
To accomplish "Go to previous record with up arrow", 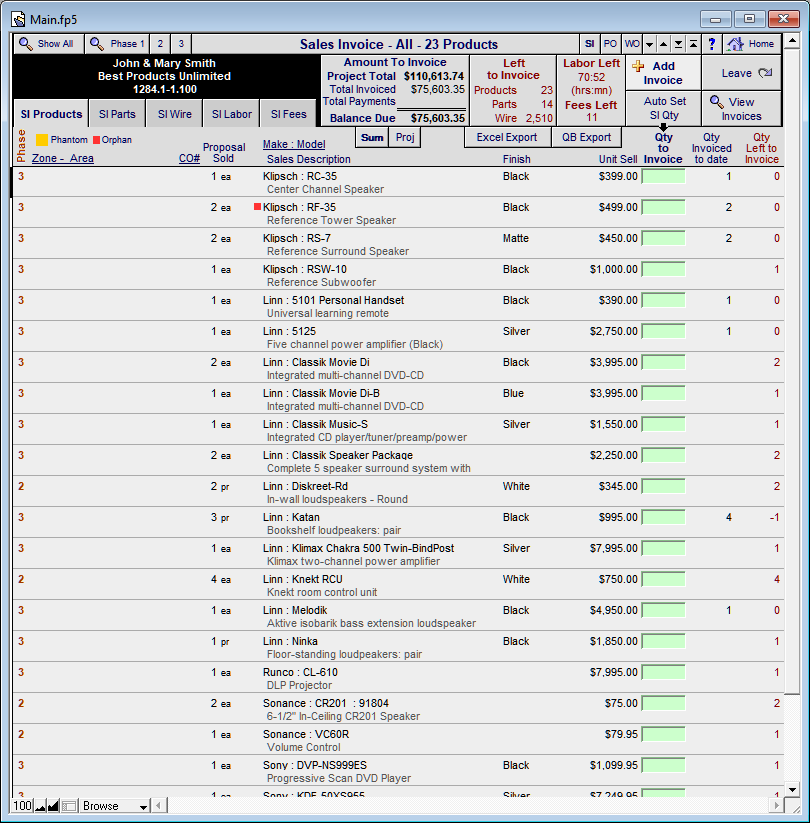I will 664,44.
